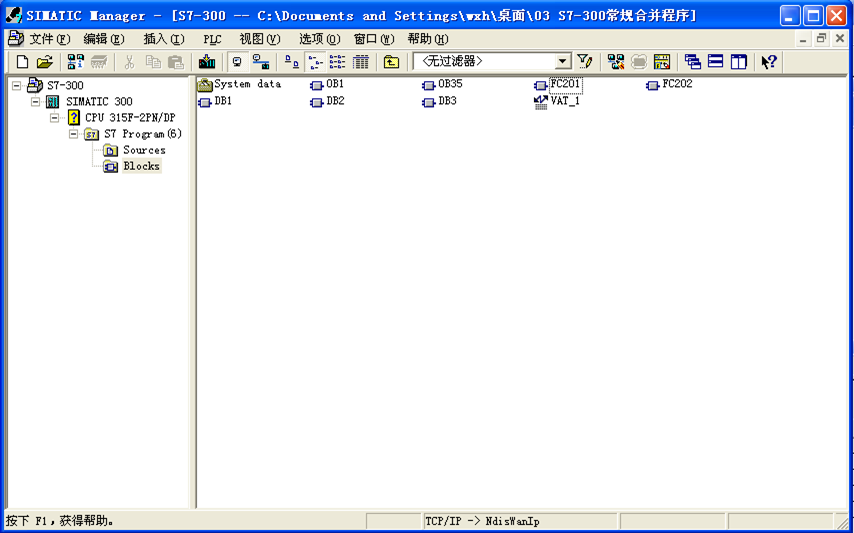Click the Open project folder icon
Image resolution: width=854 pixels, height=533 pixels.
[45, 62]
